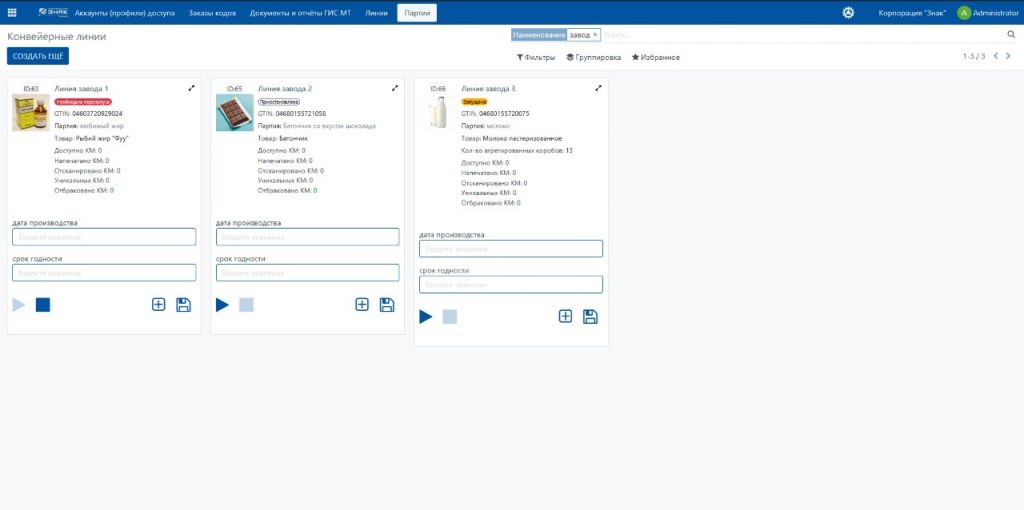Go to next page arrow
The height and width of the screenshot is (510, 1024).
(1008, 56)
